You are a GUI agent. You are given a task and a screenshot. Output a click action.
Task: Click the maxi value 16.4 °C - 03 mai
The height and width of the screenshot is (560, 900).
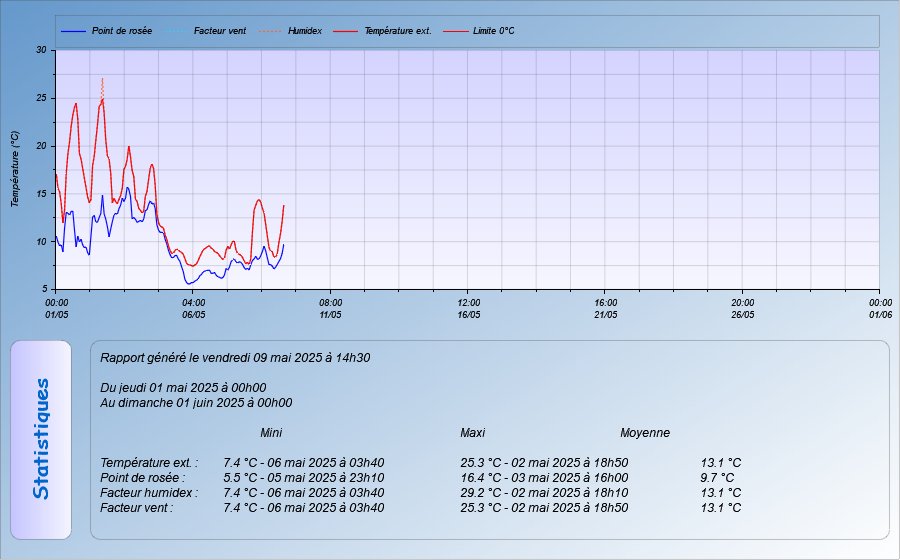click(x=544, y=477)
